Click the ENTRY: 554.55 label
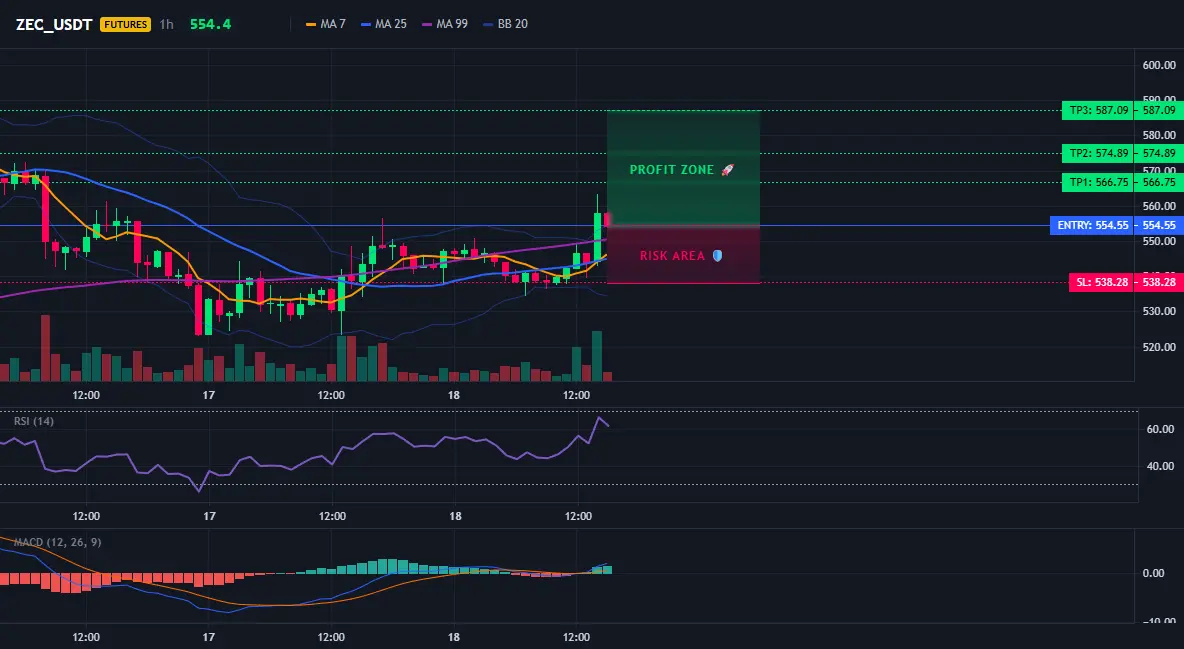 click(1092, 225)
